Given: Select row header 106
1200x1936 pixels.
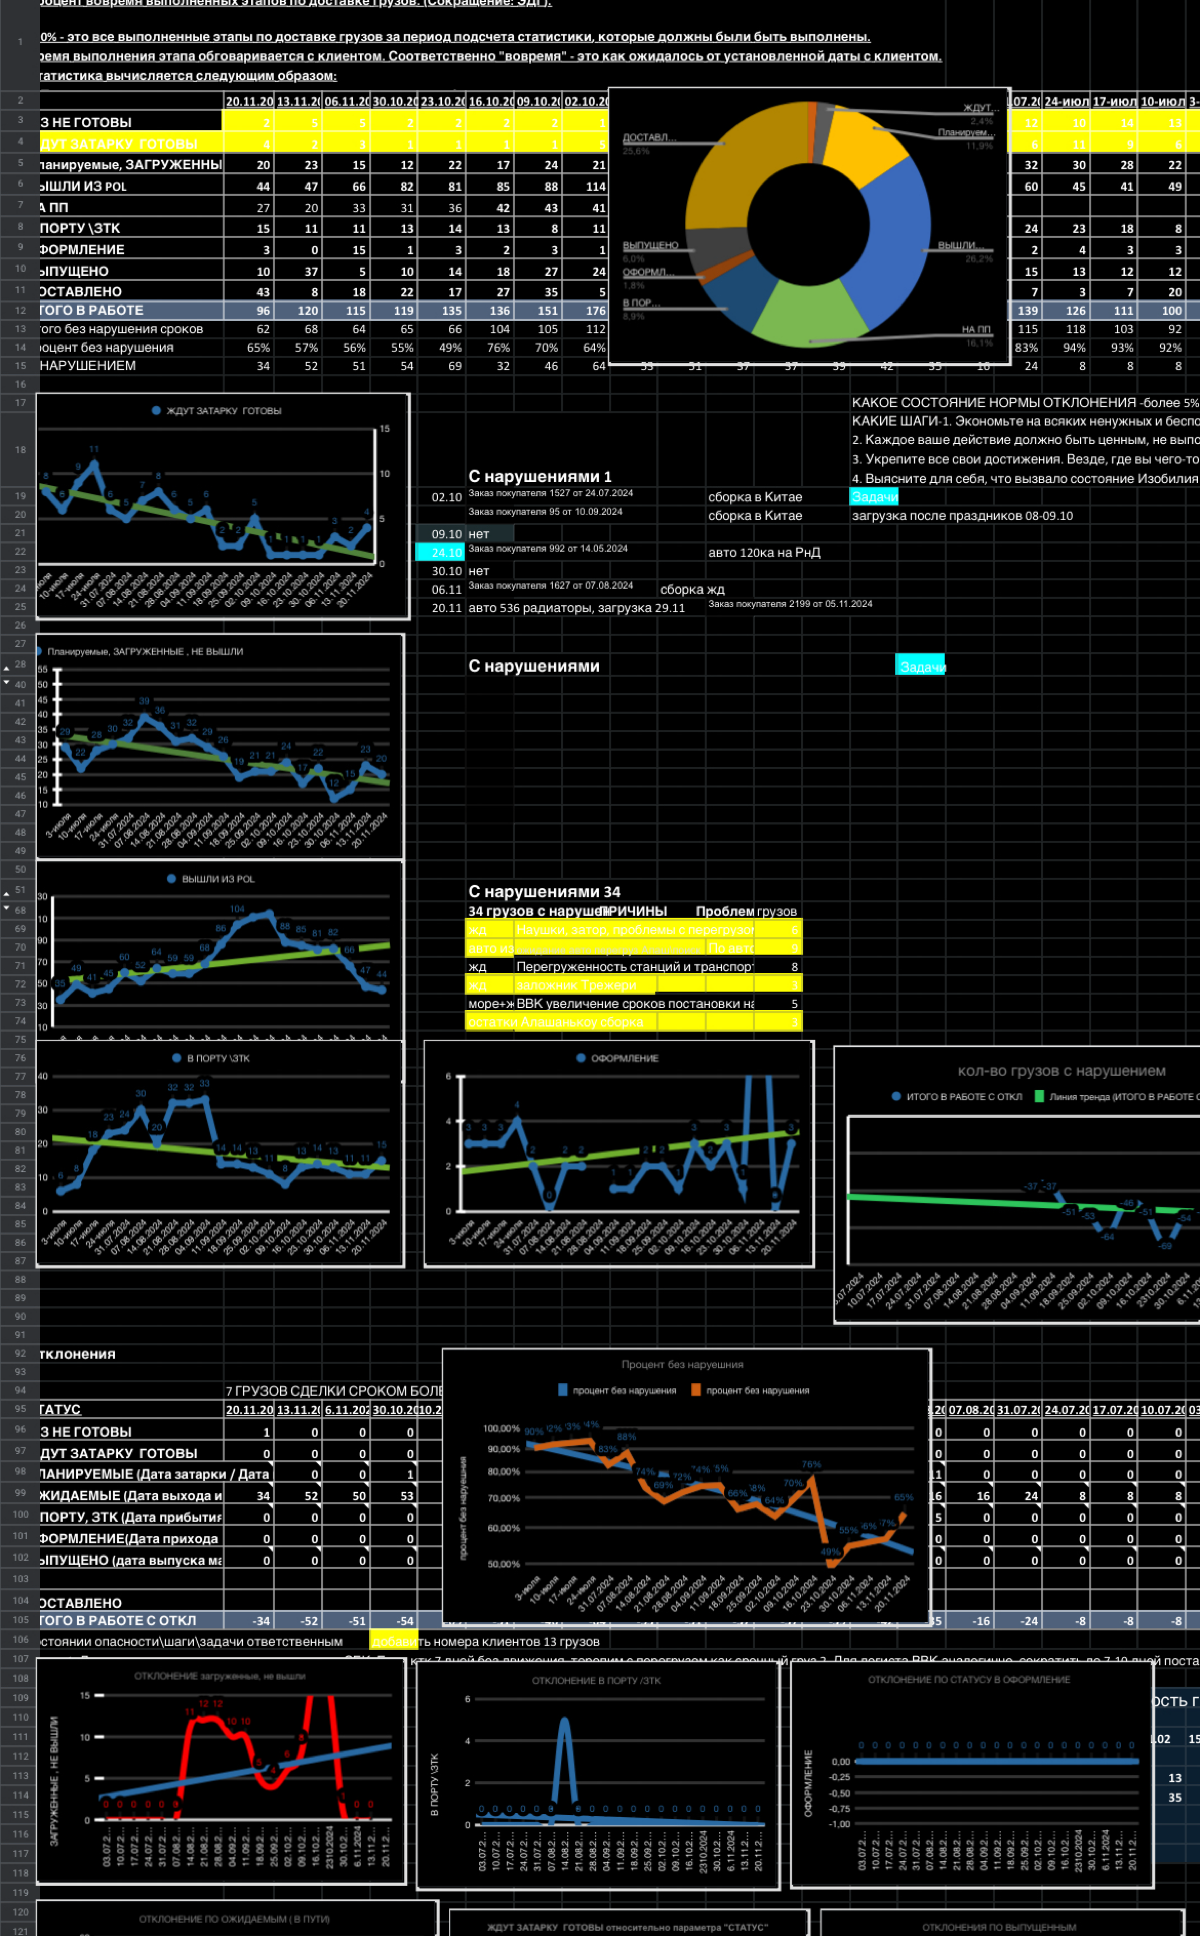Looking at the screenshot, I should [x=20, y=1640].
